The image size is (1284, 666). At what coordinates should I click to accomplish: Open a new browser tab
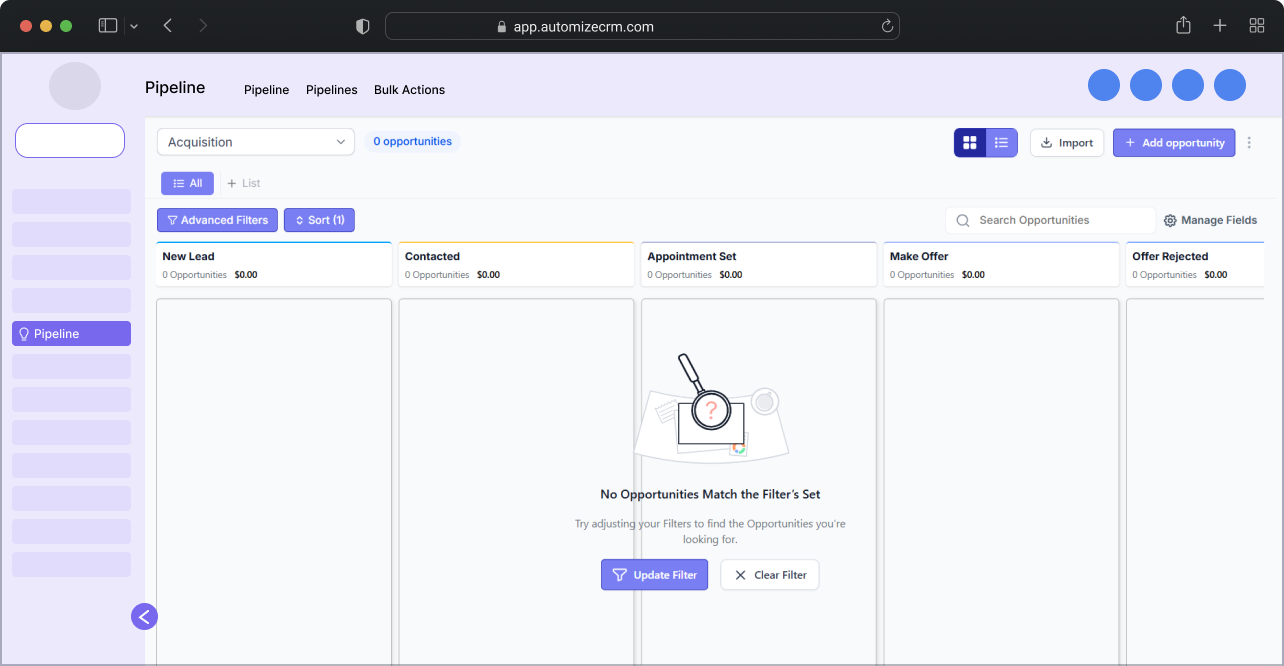pyautogui.click(x=1220, y=26)
